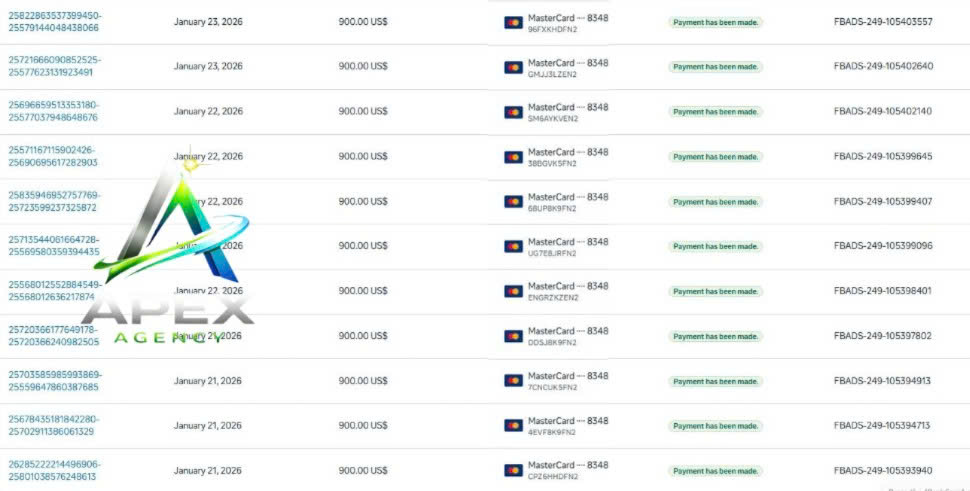Open transaction 25696659513353180 link
The width and height of the screenshot is (970, 491).
53,111
